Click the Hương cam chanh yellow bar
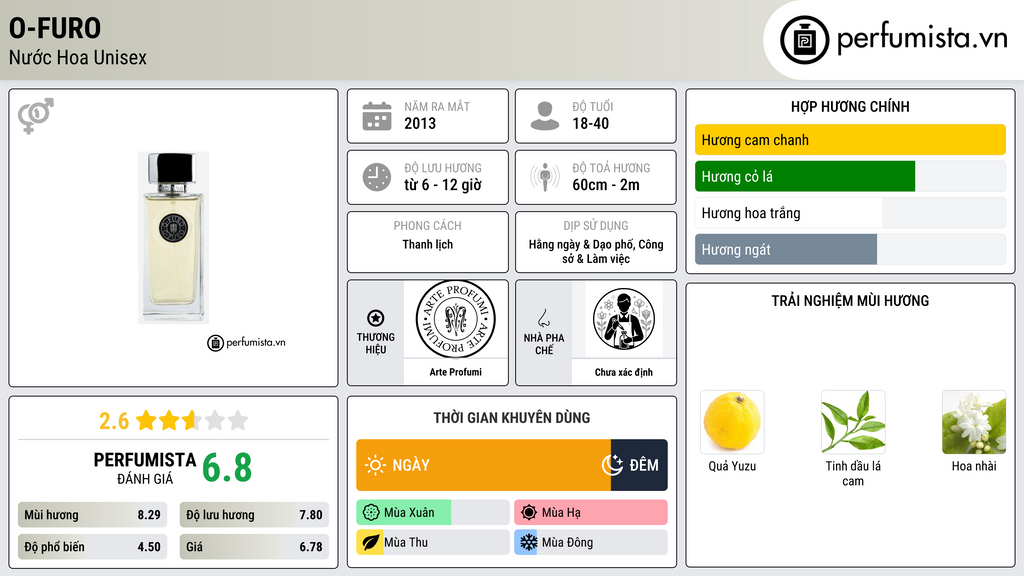 point(850,140)
